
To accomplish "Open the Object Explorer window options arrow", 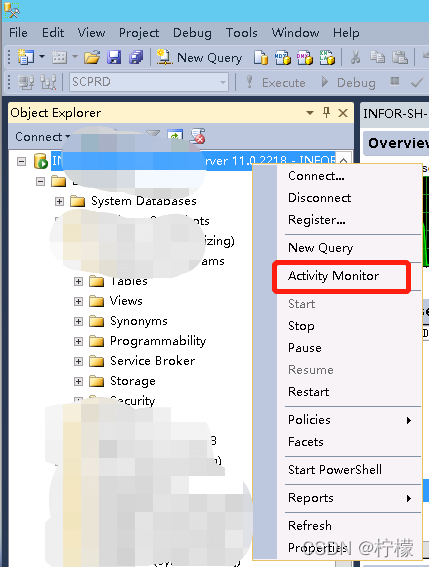I will pyautogui.click(x=310, y=113).
